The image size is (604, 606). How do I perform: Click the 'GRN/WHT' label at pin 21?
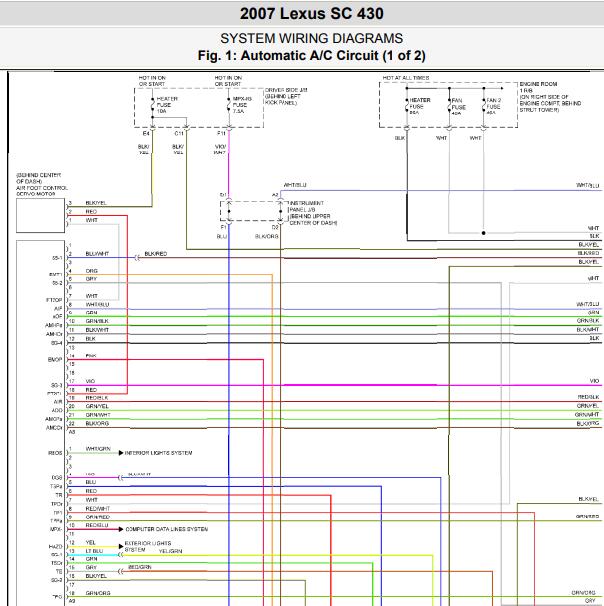coord(98,415)
